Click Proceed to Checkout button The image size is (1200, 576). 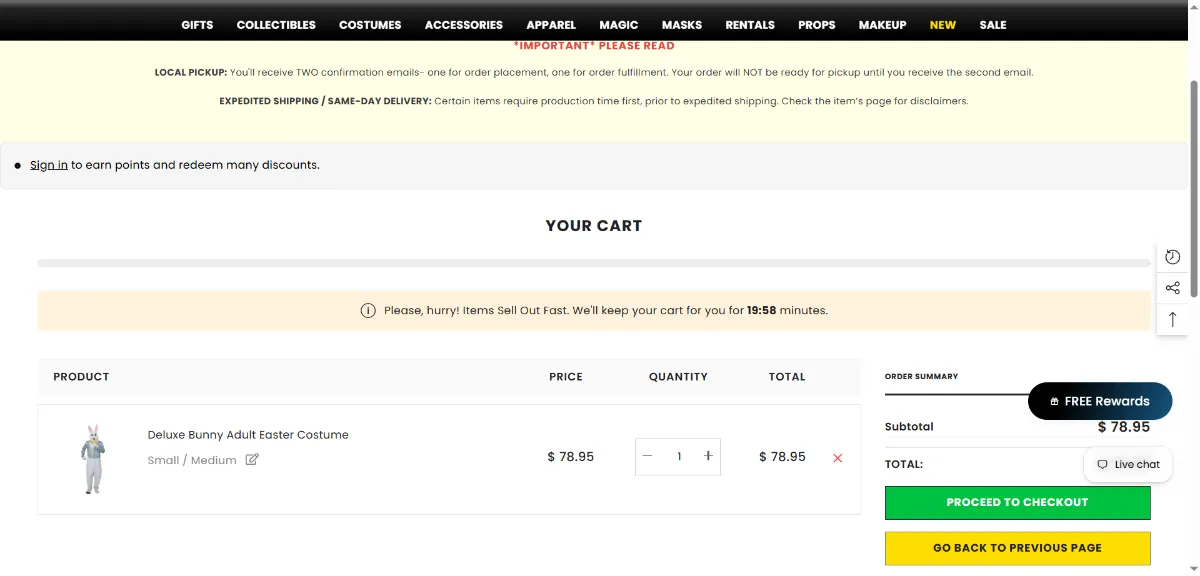coord(1017,502)
